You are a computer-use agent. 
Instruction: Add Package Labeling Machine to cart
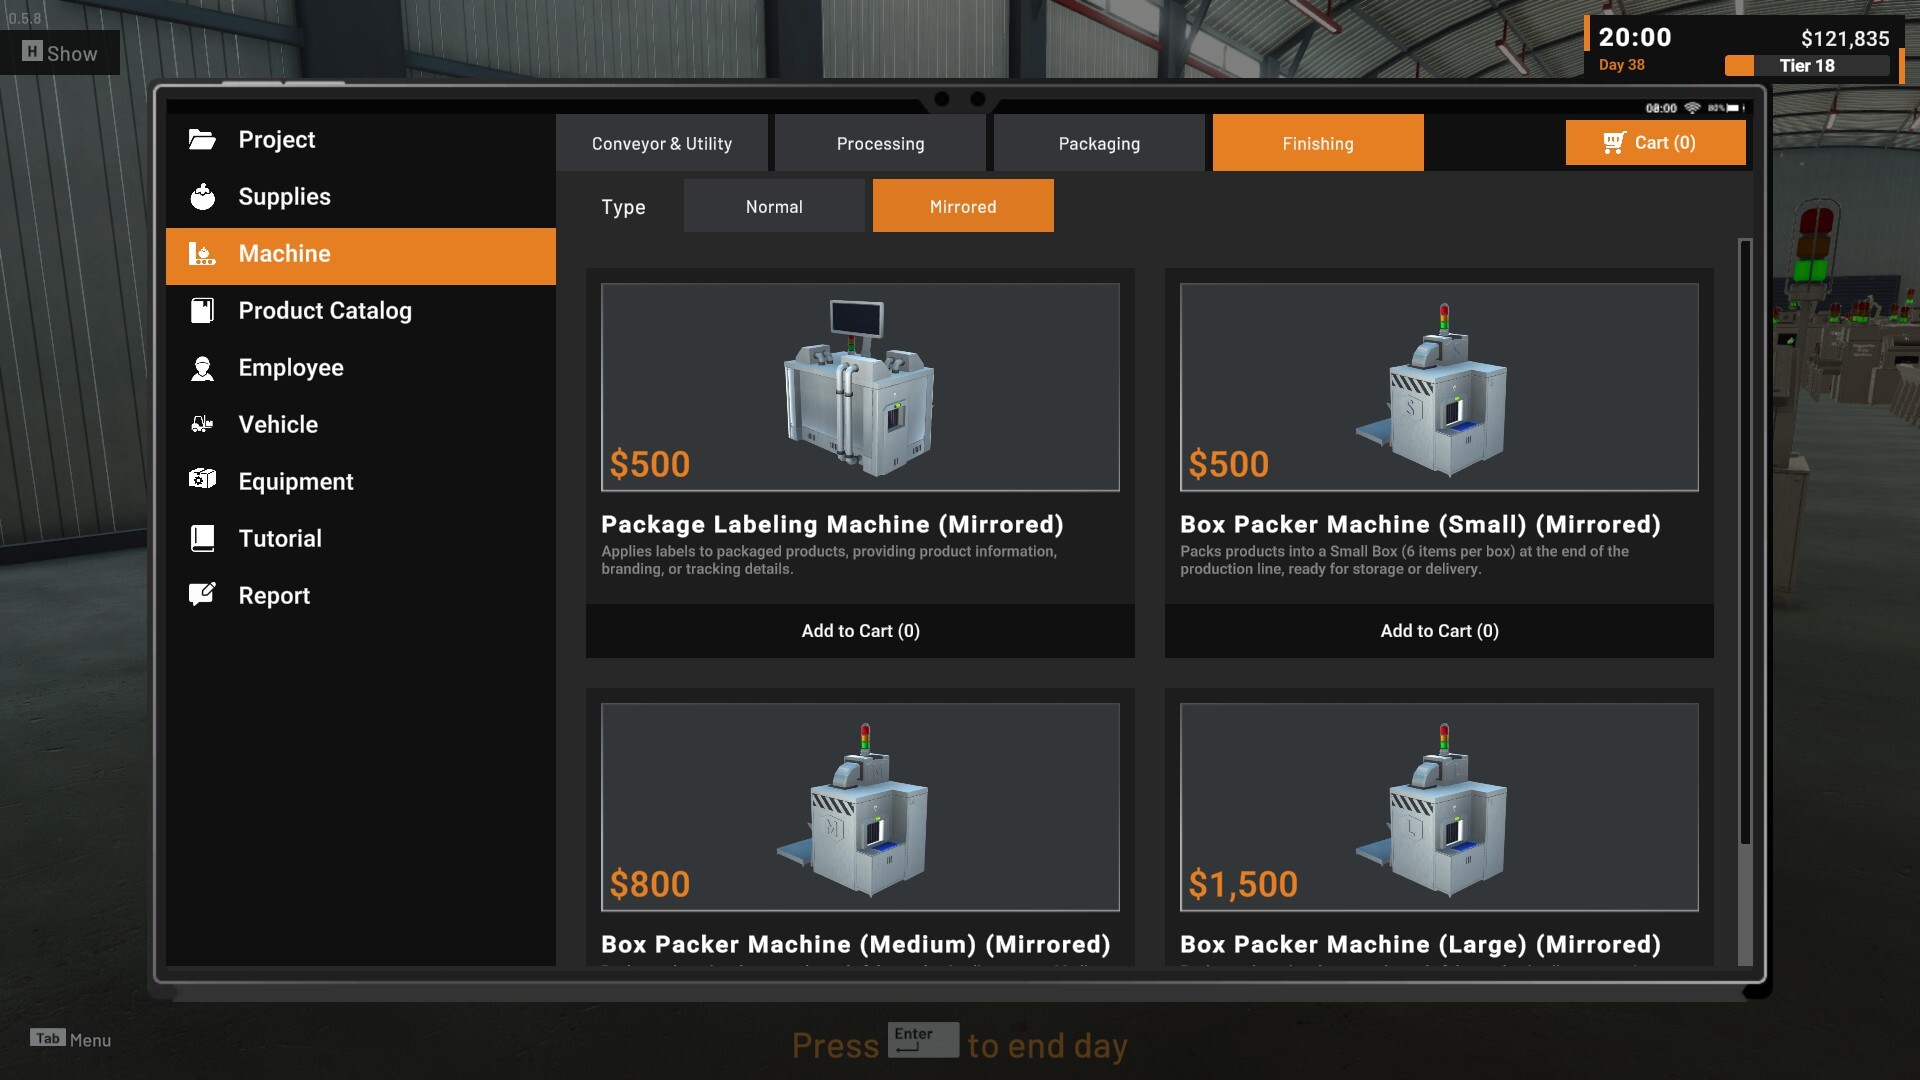860,631
